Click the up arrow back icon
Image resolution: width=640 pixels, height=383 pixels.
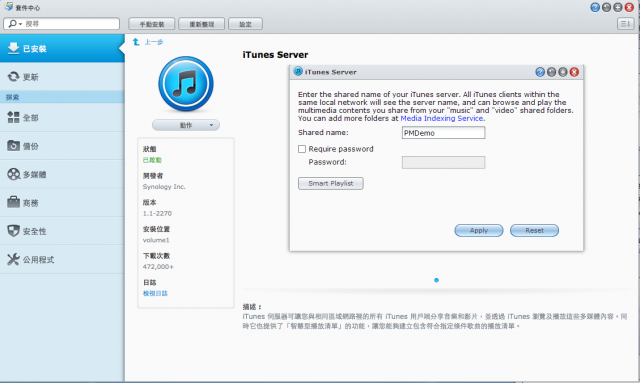[136, 42]
